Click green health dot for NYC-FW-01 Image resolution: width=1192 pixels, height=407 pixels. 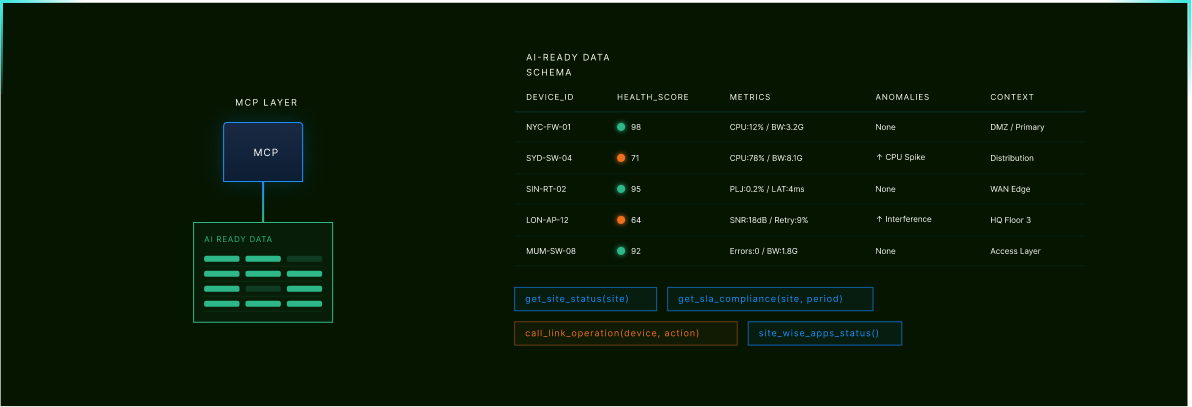[621, 127]
